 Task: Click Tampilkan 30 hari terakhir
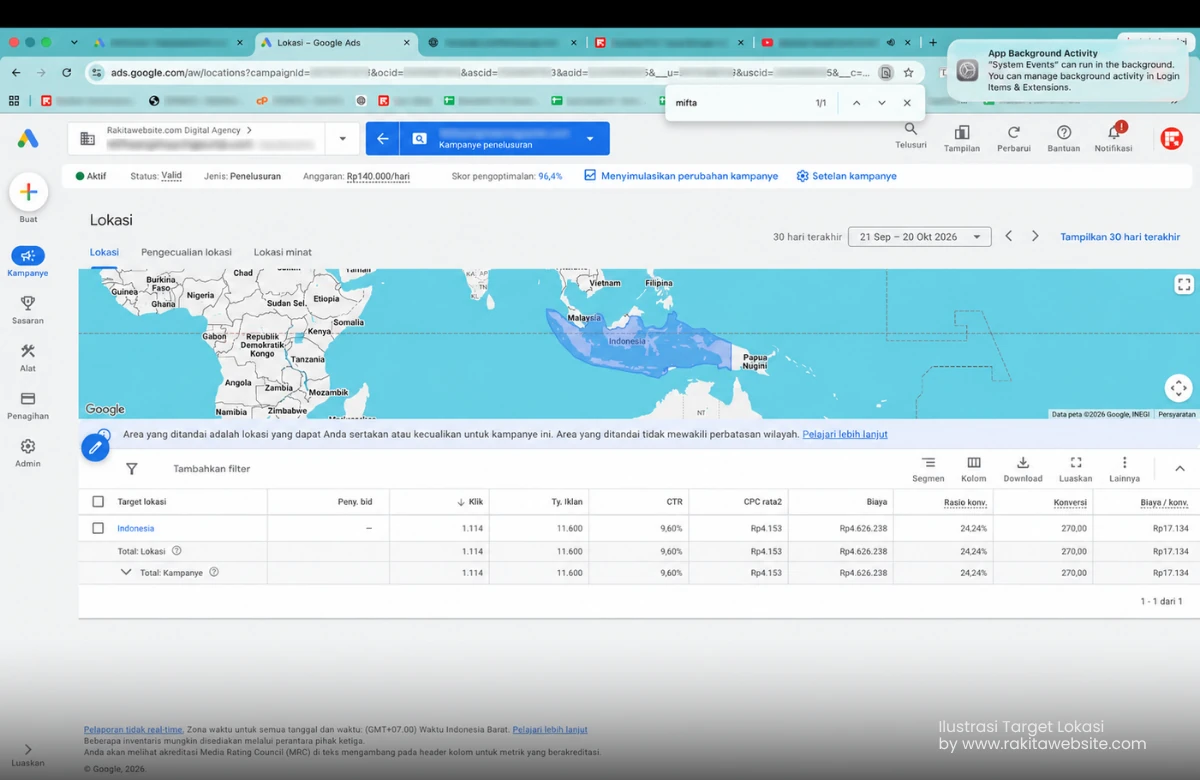click(1120, 237)
